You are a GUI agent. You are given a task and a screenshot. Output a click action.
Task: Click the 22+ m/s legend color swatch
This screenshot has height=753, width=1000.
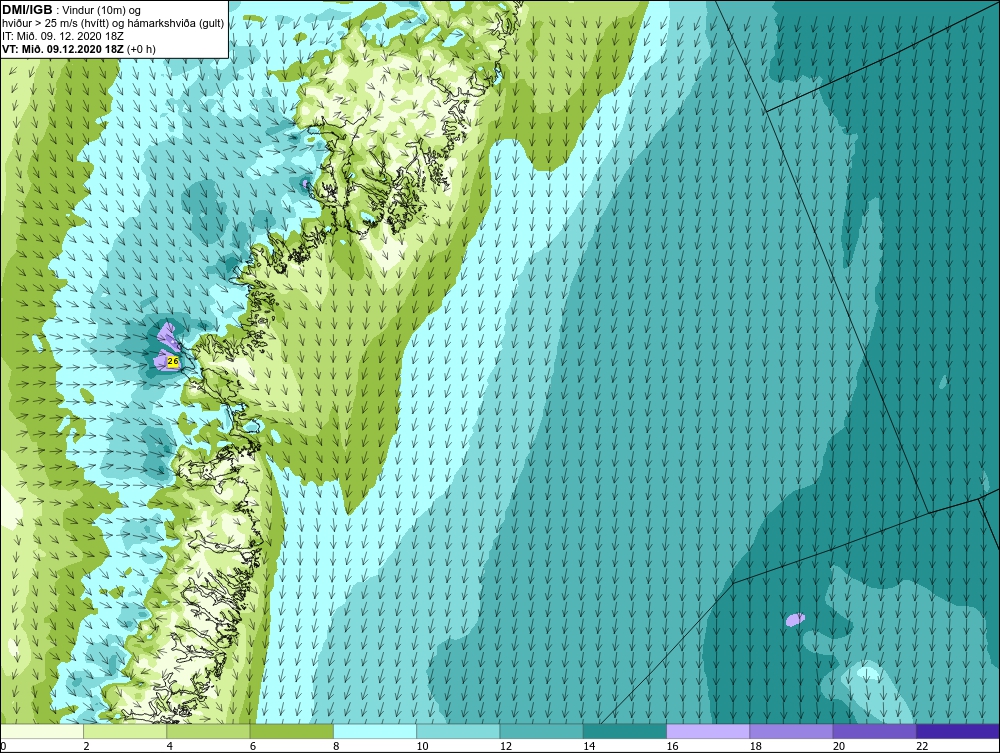click(957, 731)
